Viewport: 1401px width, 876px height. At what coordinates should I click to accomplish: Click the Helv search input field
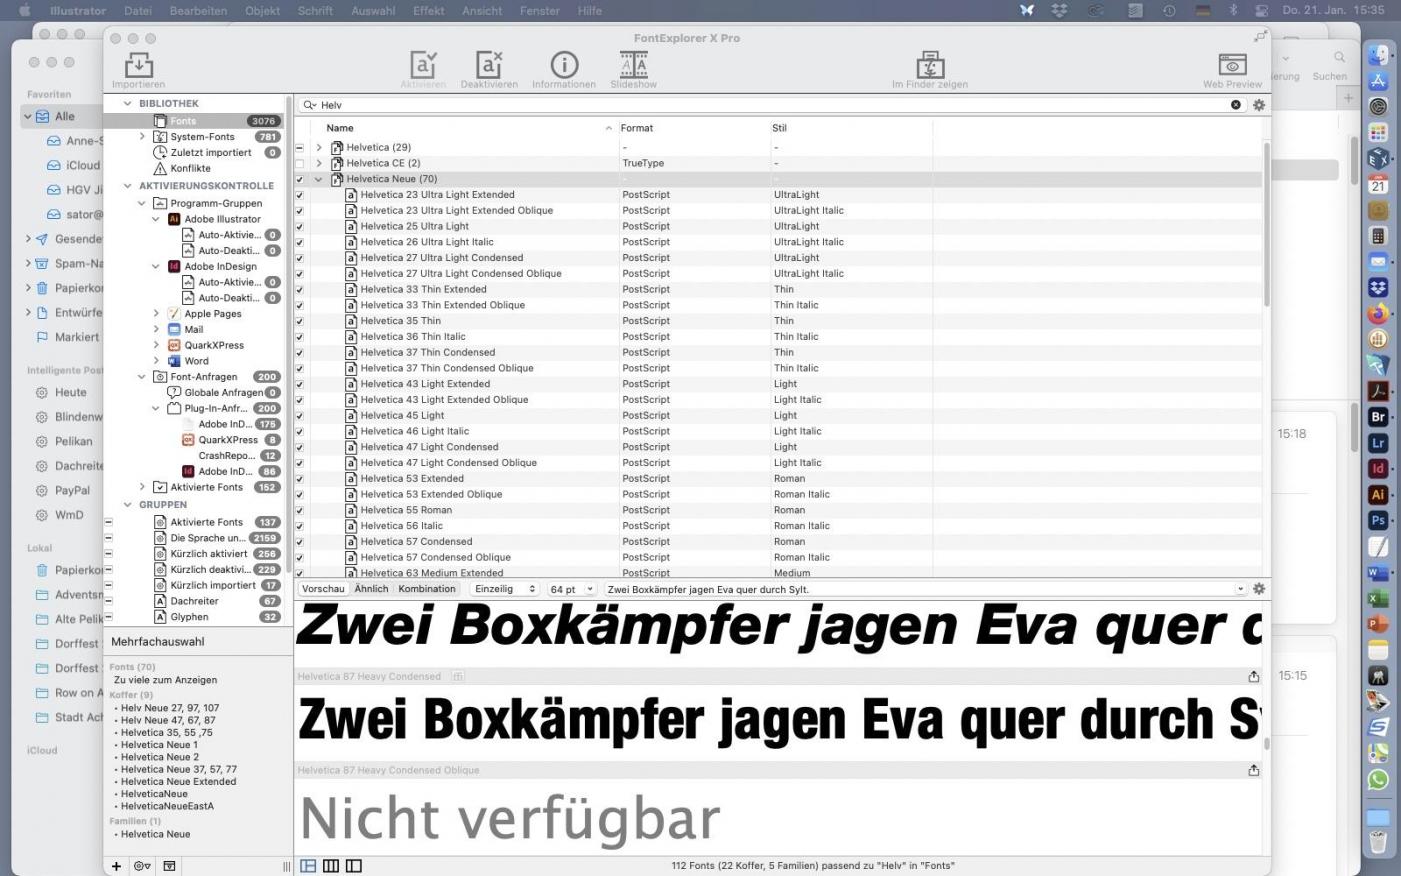pyautogui.click(x=770, y=105)
